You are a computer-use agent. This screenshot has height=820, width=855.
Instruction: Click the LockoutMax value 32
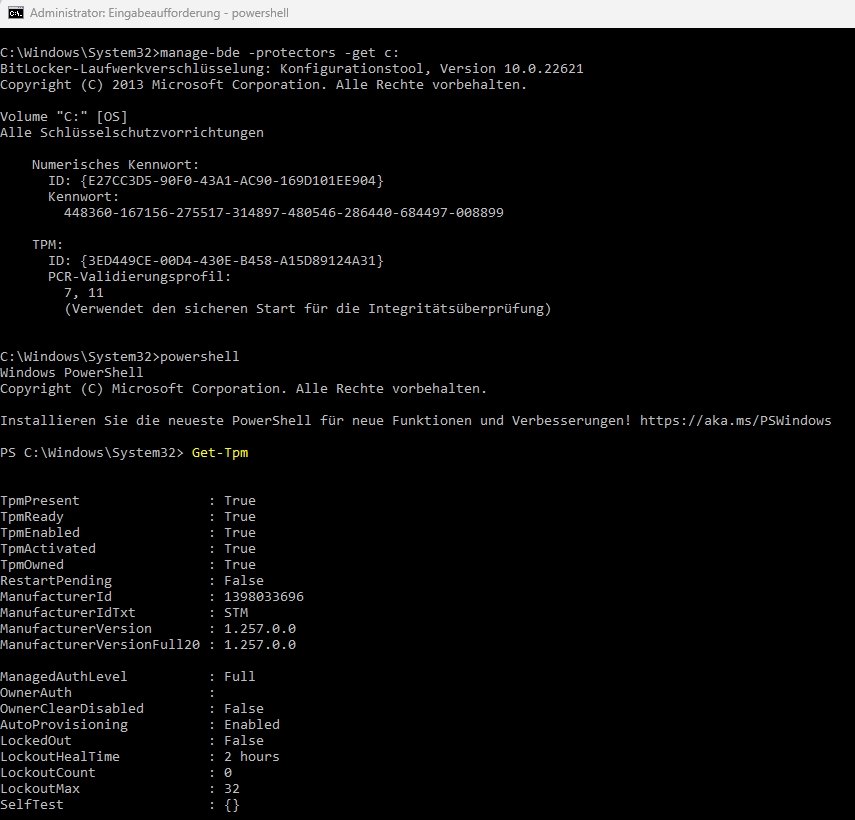232,789
